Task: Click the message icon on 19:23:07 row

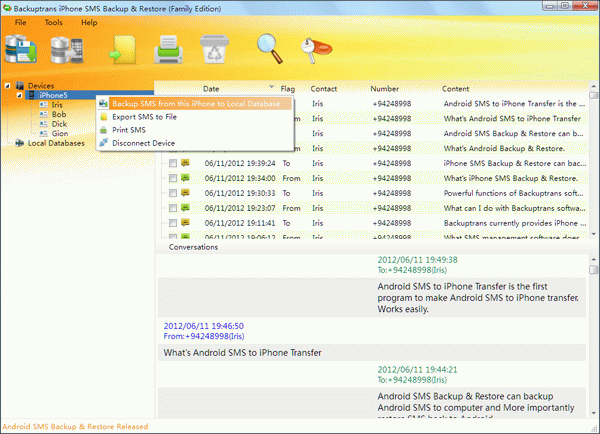Action: pos(185,208)
